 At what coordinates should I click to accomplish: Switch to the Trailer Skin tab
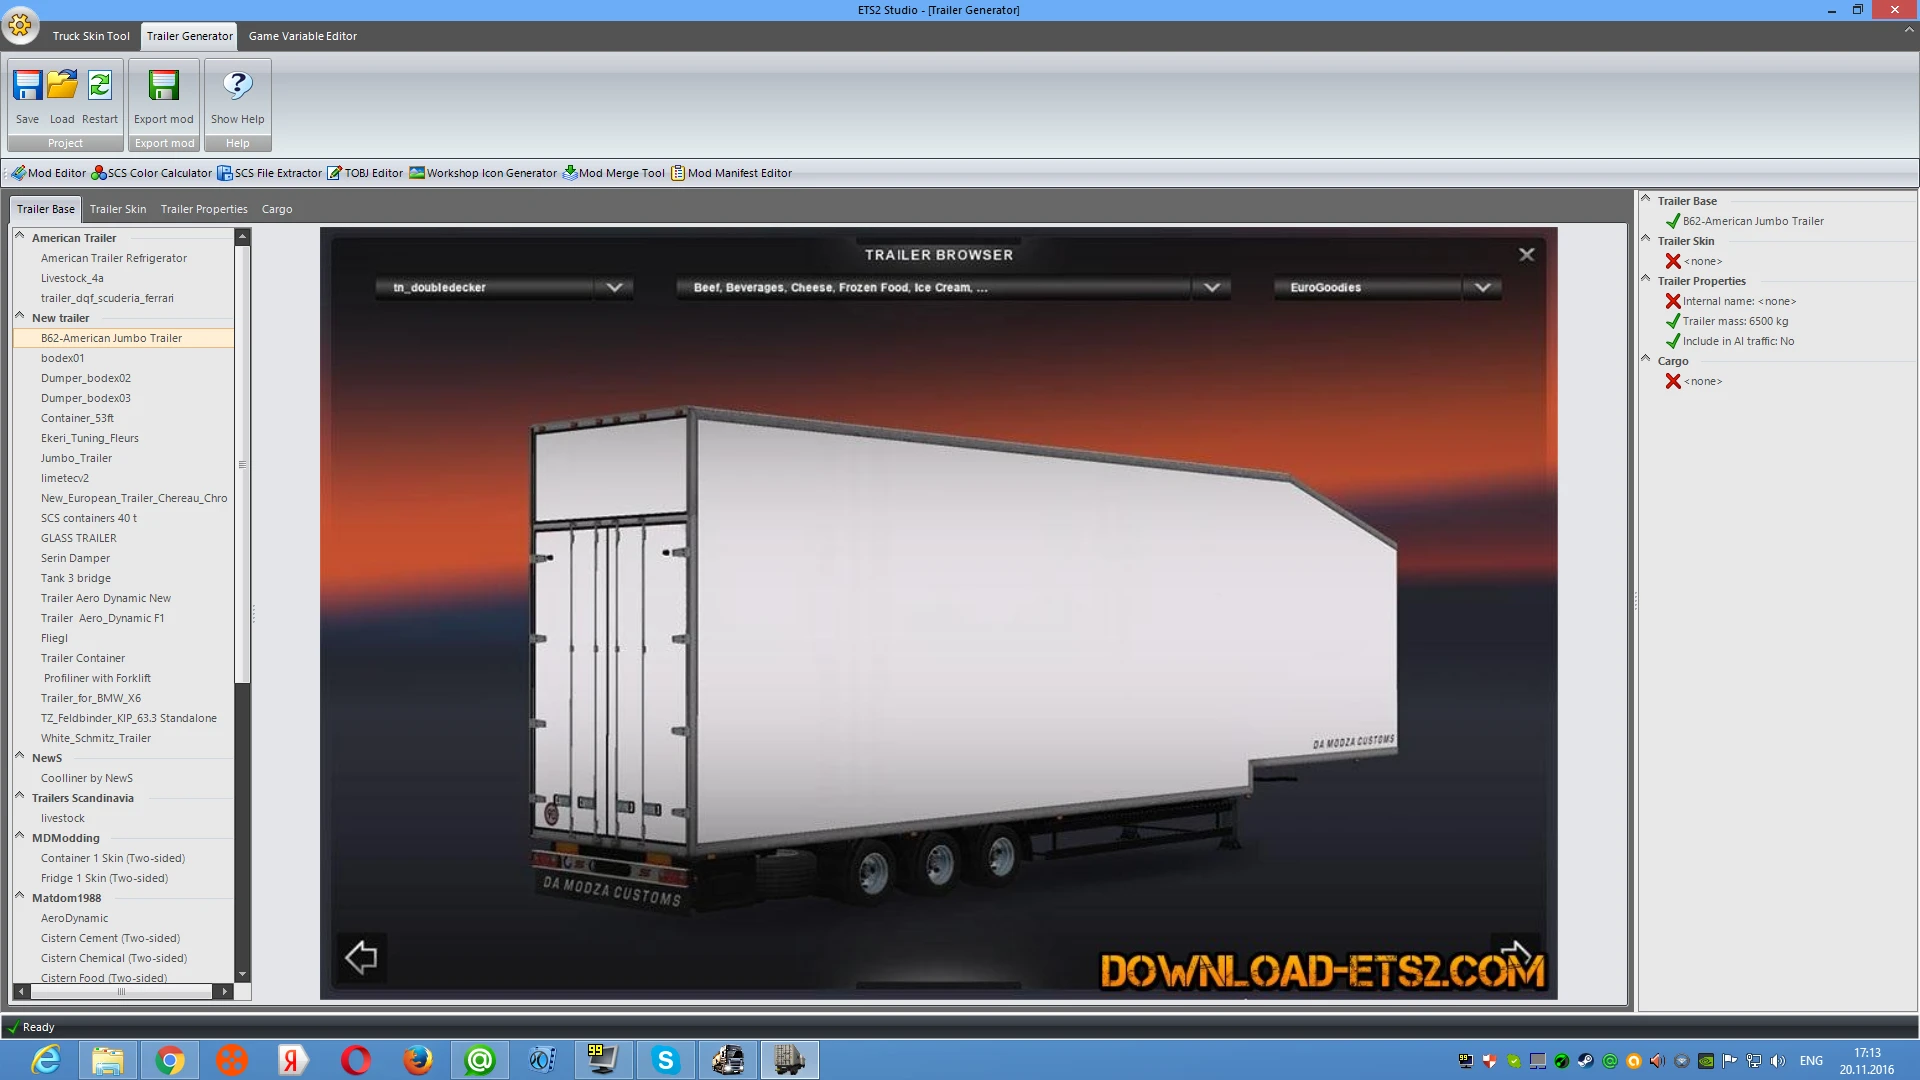[x=117, y=209]
